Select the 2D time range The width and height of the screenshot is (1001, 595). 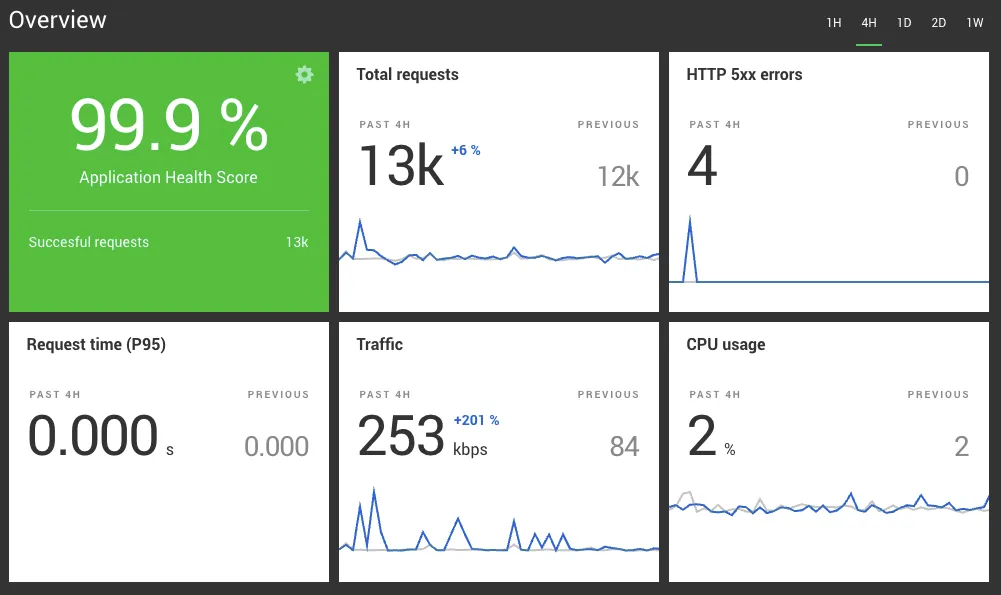[x=938, y=22]
